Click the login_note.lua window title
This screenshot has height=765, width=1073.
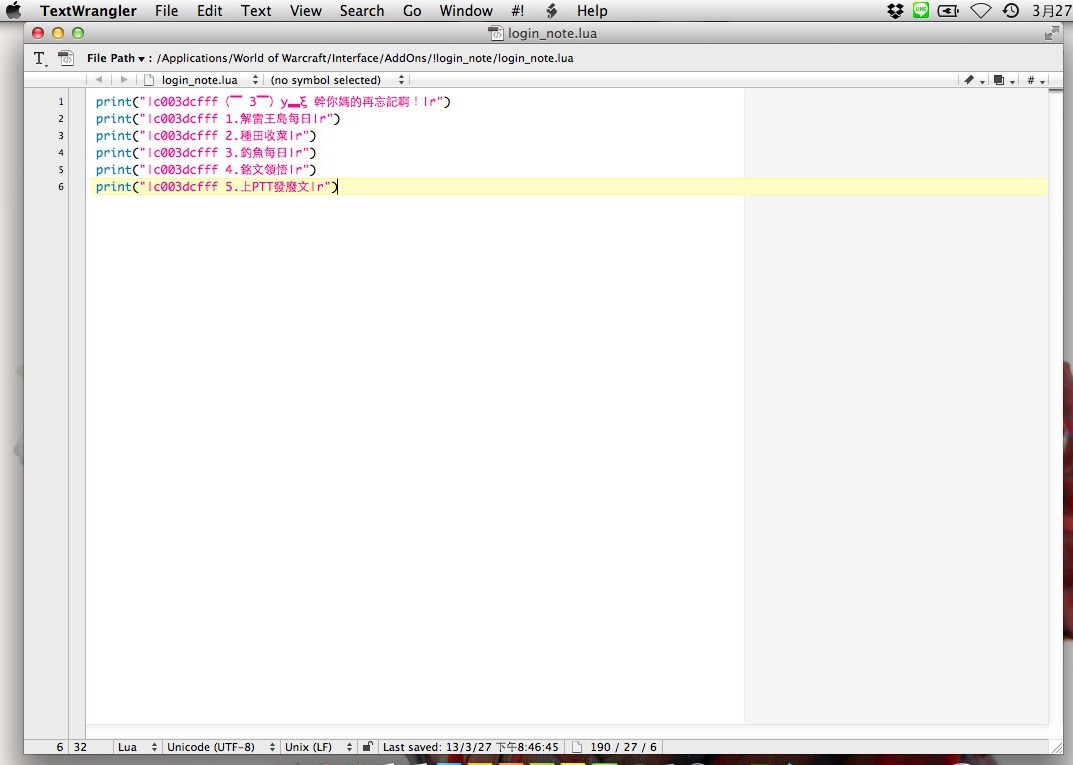[x=552, y=33]
